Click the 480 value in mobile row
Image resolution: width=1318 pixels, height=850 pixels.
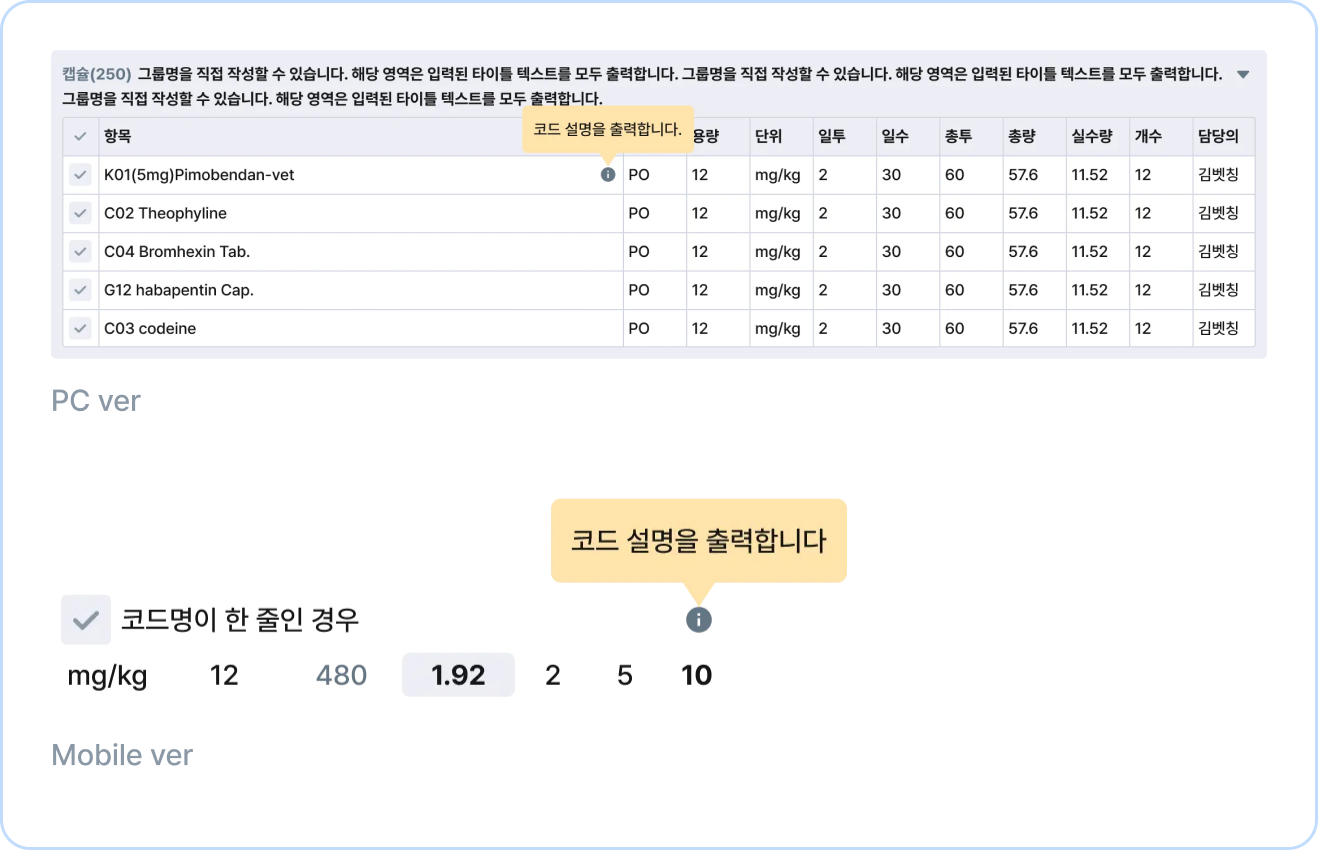(x=341, y=676)
